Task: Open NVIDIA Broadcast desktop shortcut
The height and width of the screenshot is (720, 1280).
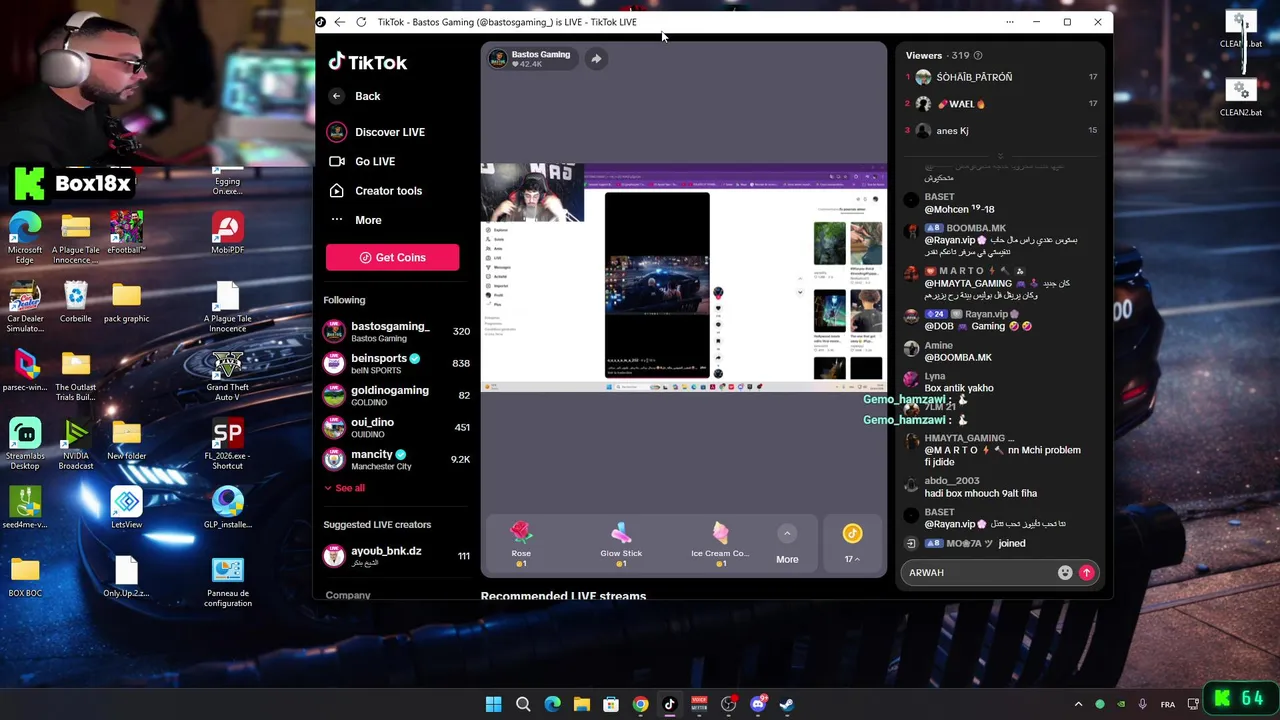Action: 76,444
